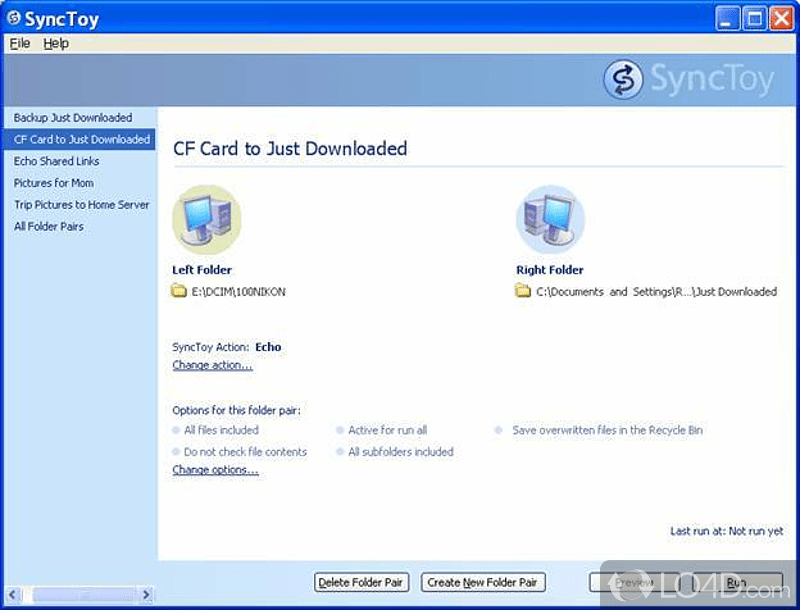Click the Echo action value text
Image resolution: width=800 pixels, height=610 pixels.
(x=268, y=347)
